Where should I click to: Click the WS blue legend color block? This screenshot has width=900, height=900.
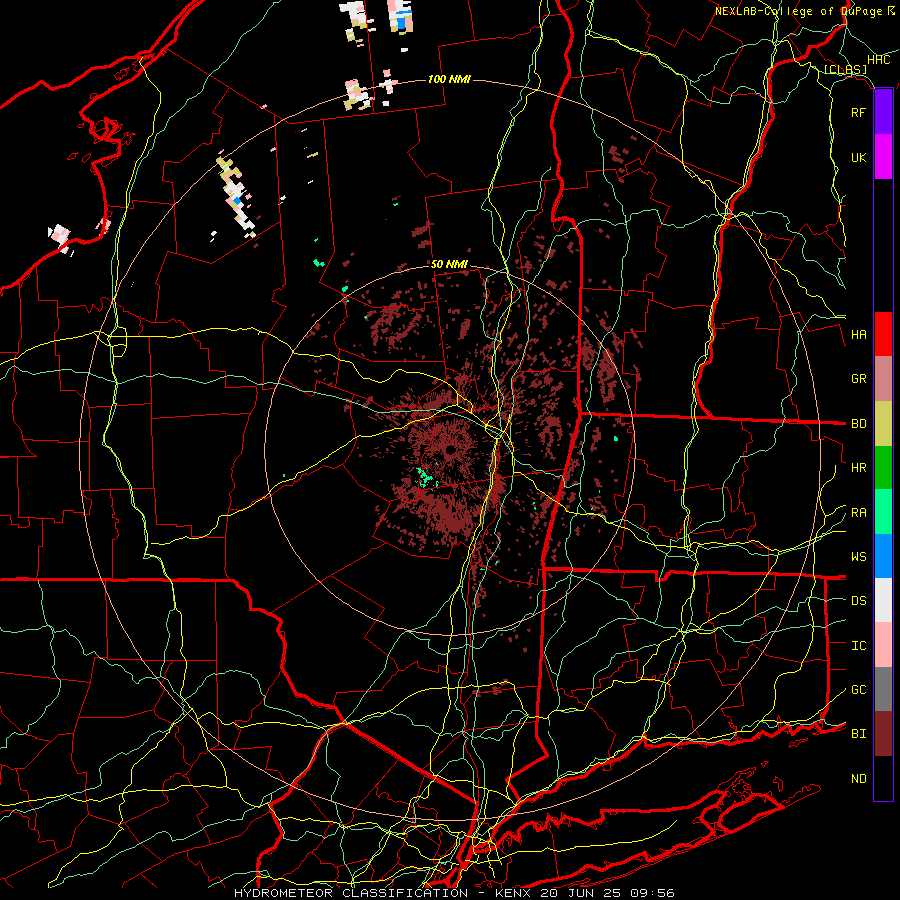point(883,556)
